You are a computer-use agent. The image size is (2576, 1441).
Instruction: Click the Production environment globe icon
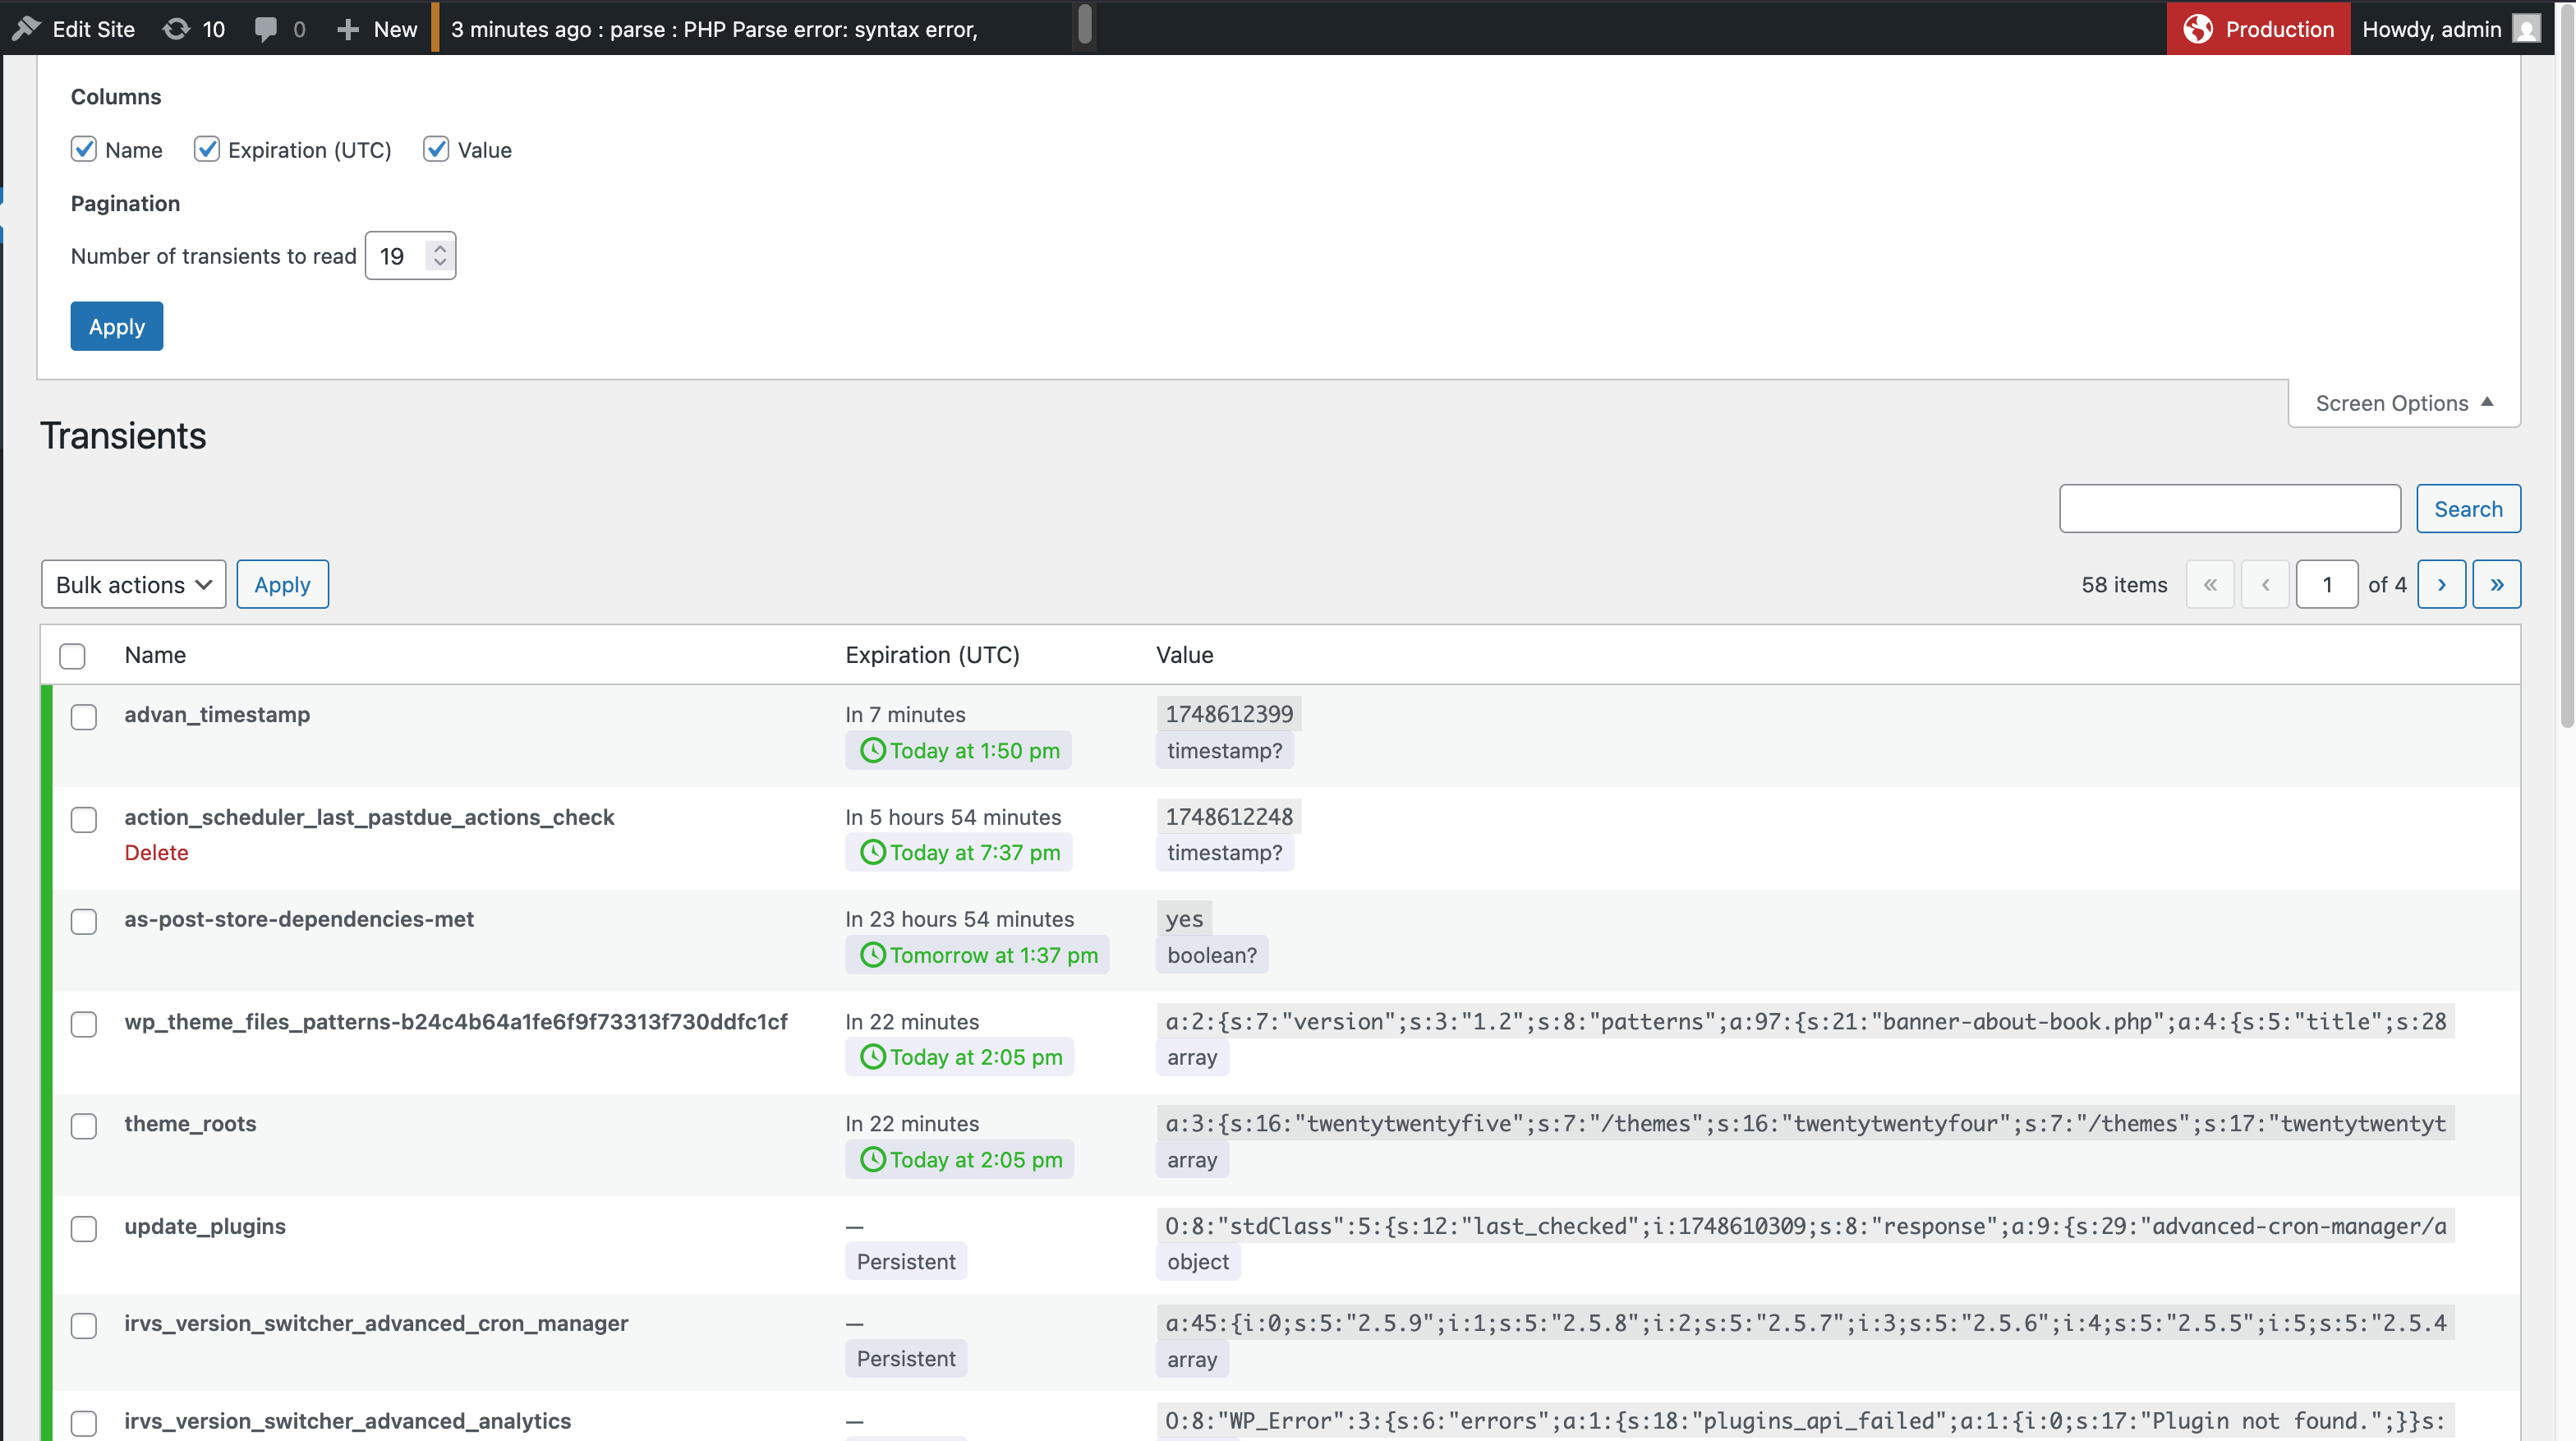2197,29
